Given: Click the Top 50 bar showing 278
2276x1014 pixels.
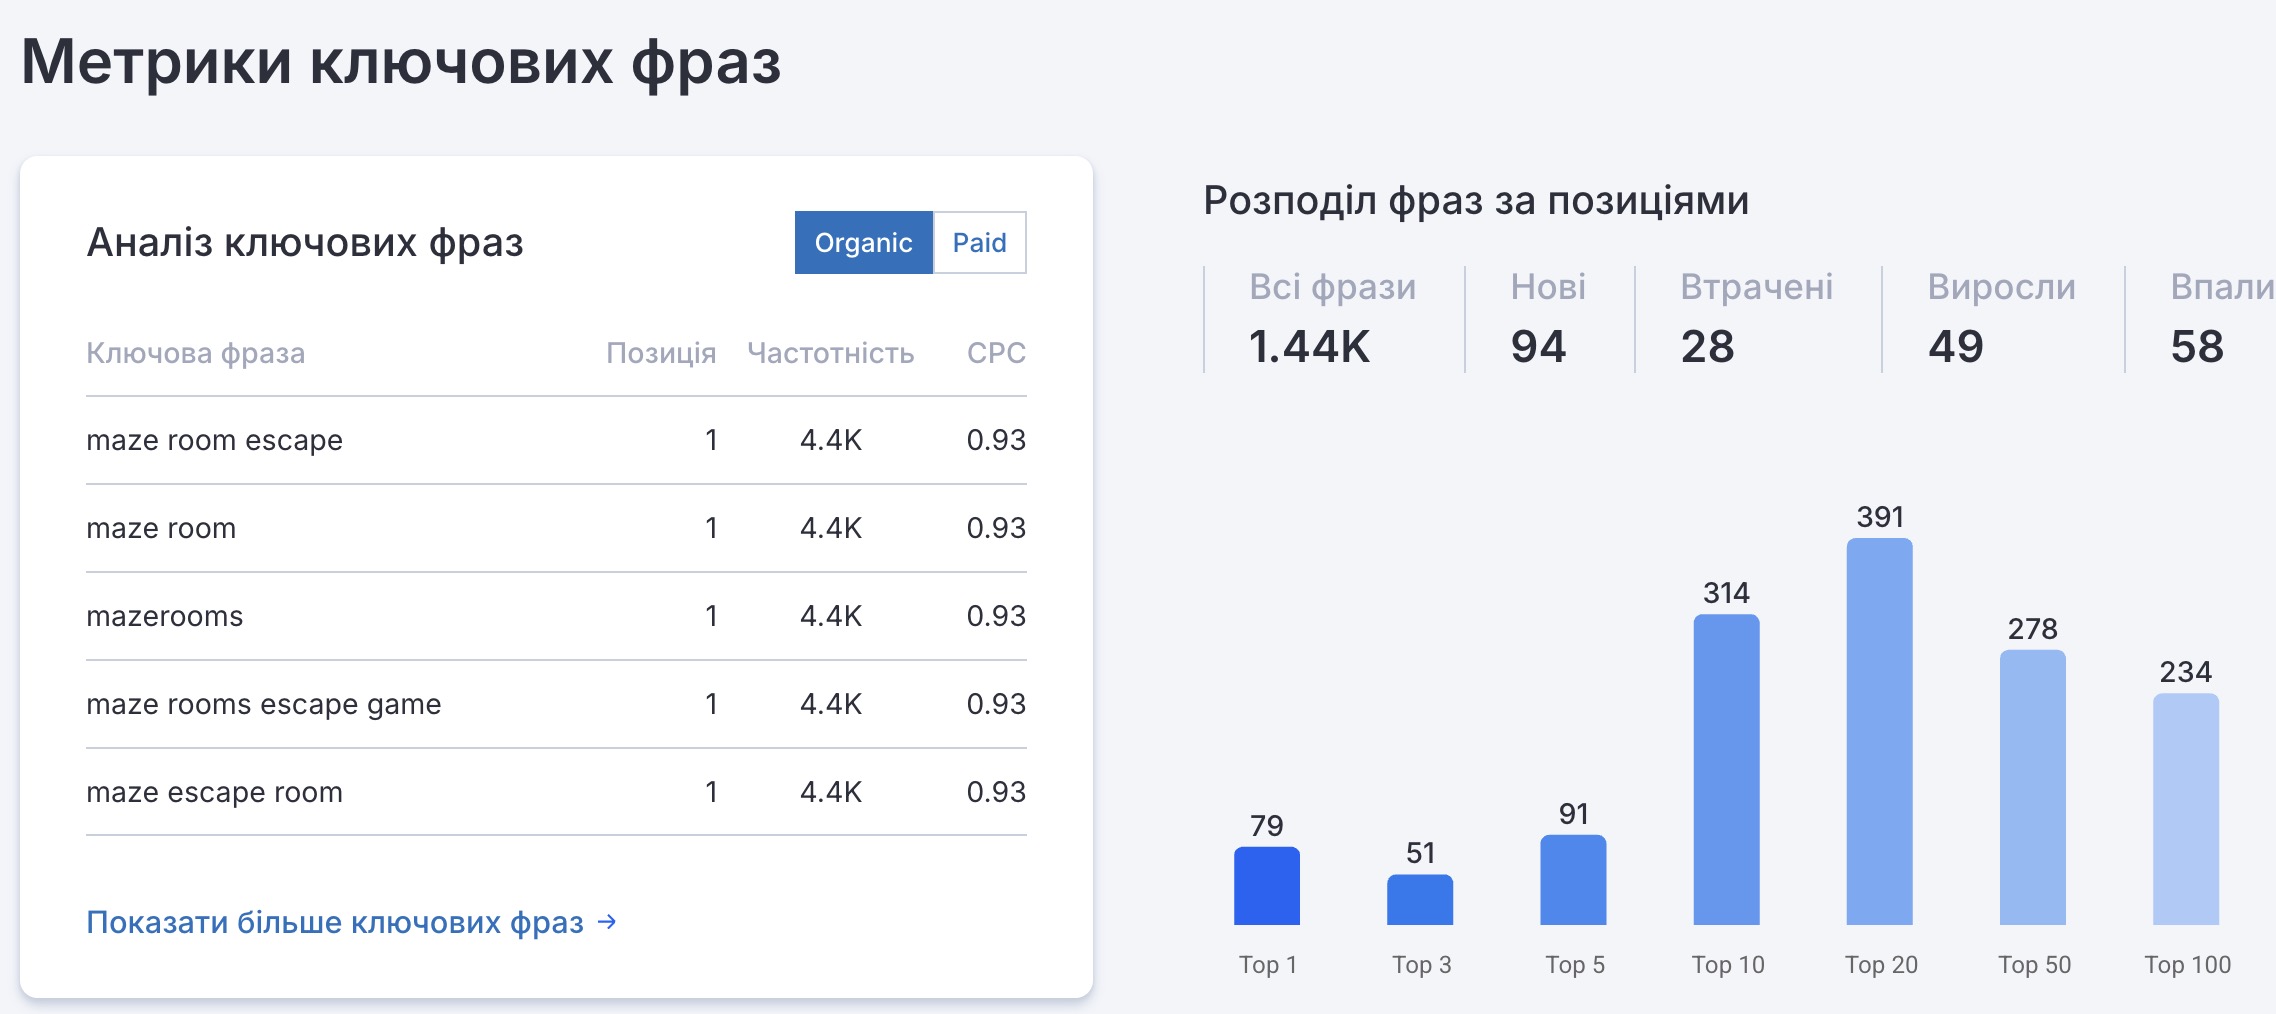Looking at the screenshot, I should 2032,788.
